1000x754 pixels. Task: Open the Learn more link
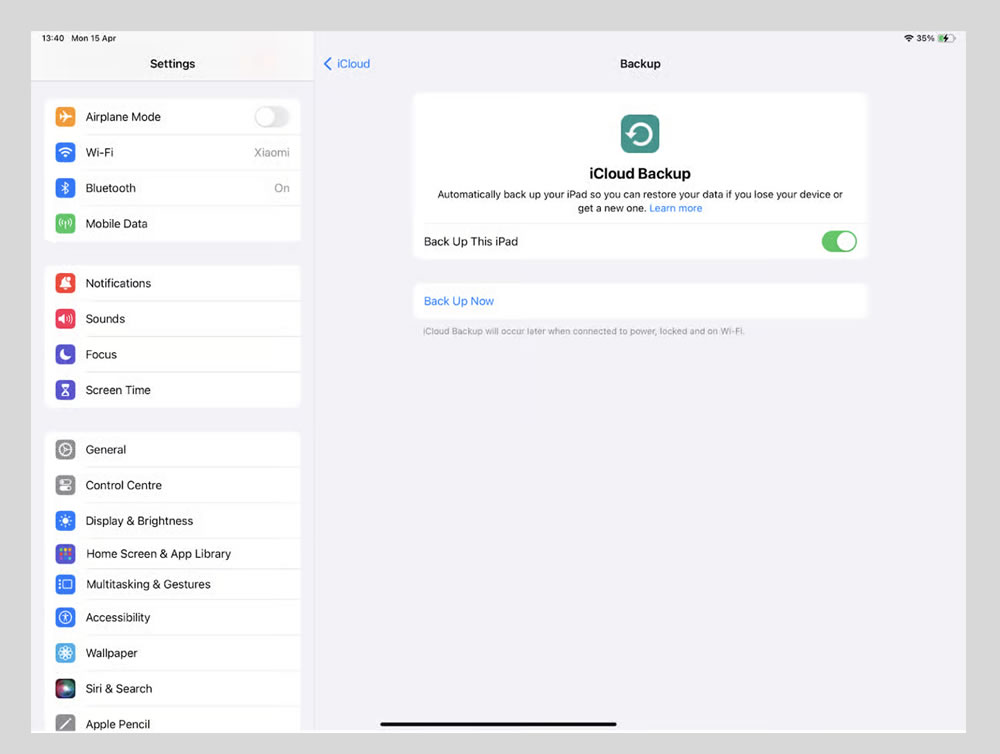[675, 209]
